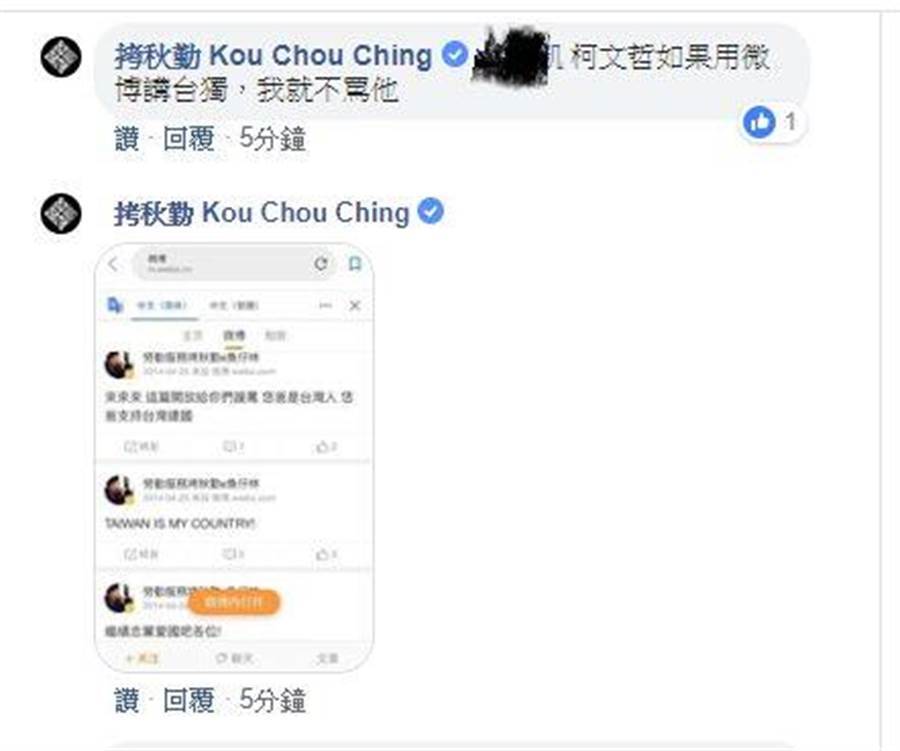
Task: Open the first commenter's profile avatar
Action: (x=61, y=57)
